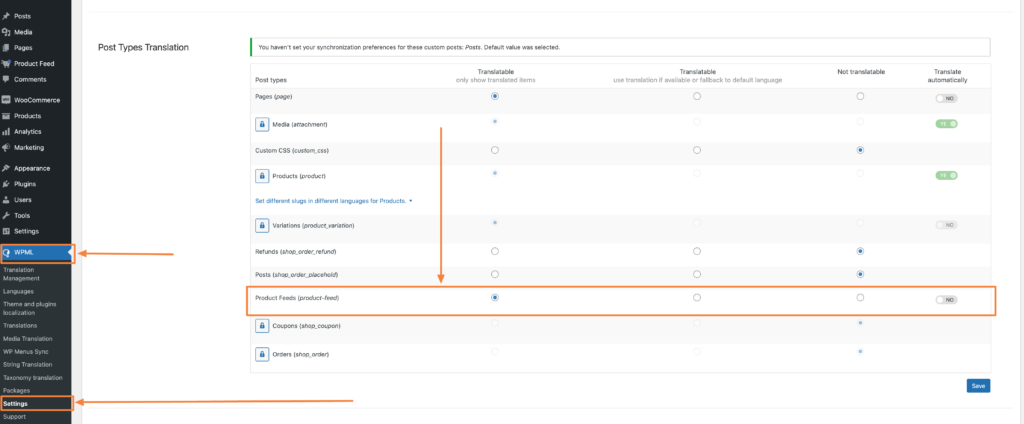Click the Plugins plug icon
1024x424 pixels.
(x=6, y=184)
